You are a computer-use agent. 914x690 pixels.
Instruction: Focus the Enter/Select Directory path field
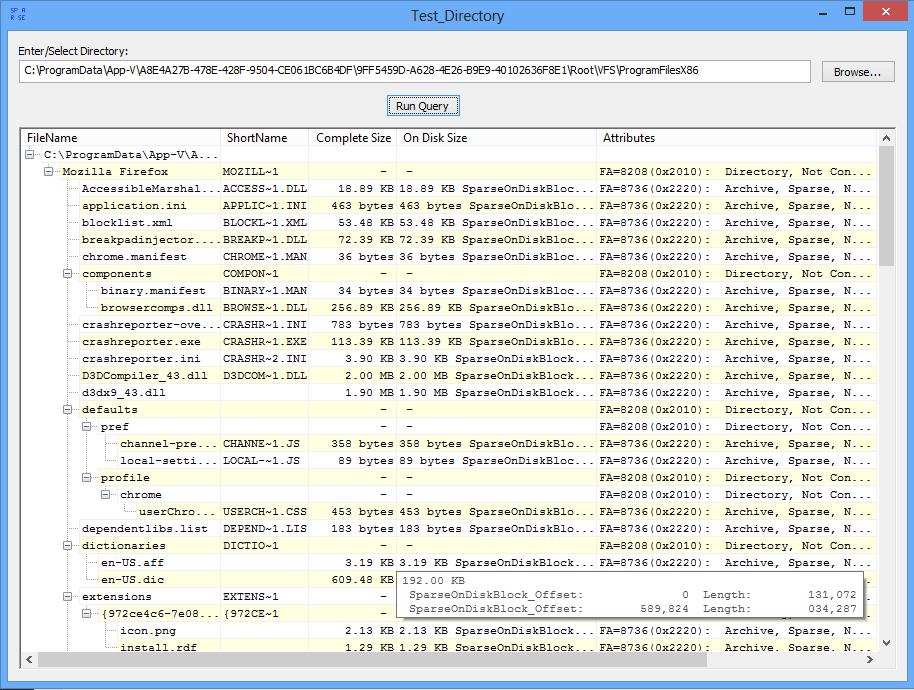(414, 71)
